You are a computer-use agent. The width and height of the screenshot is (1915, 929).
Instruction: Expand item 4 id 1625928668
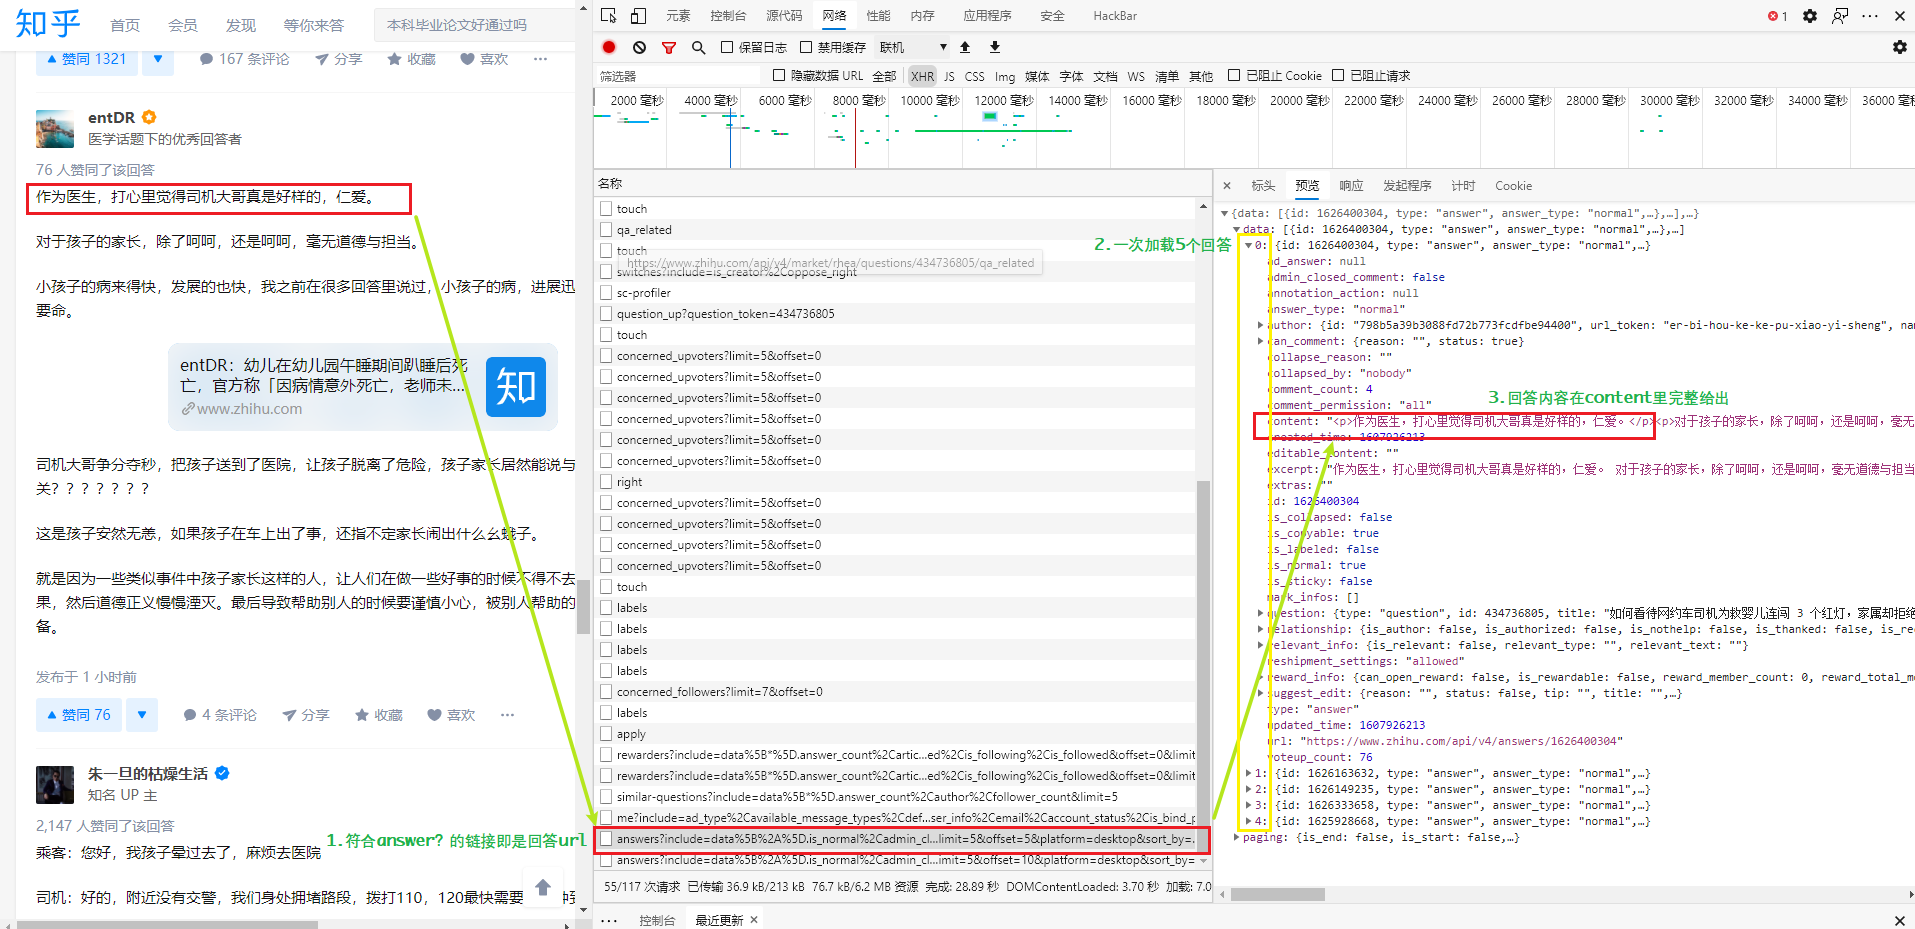(1248, 821)
